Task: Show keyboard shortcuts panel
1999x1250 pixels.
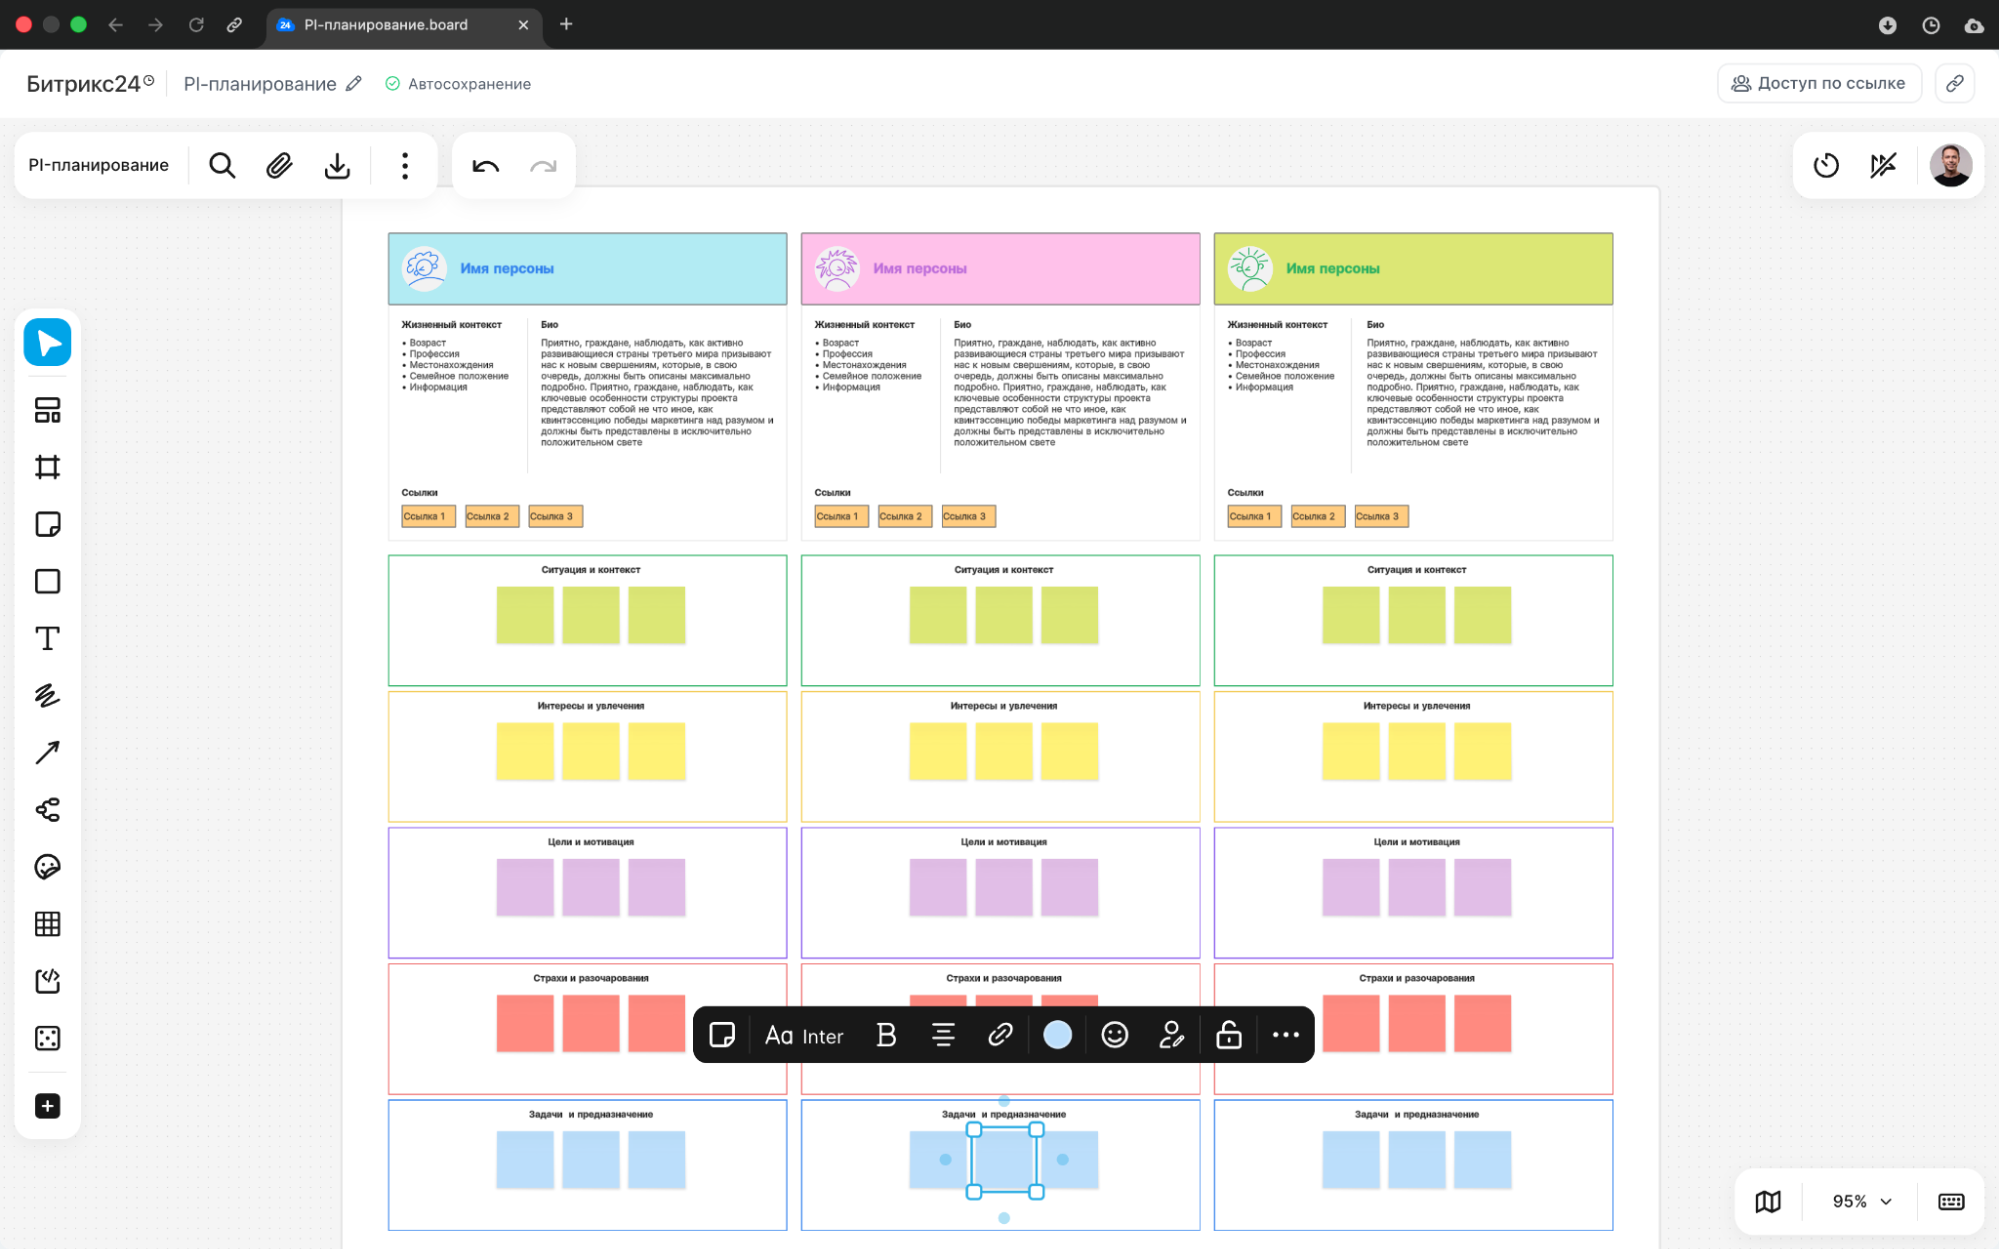Action: click(x=1951, y=1201)
